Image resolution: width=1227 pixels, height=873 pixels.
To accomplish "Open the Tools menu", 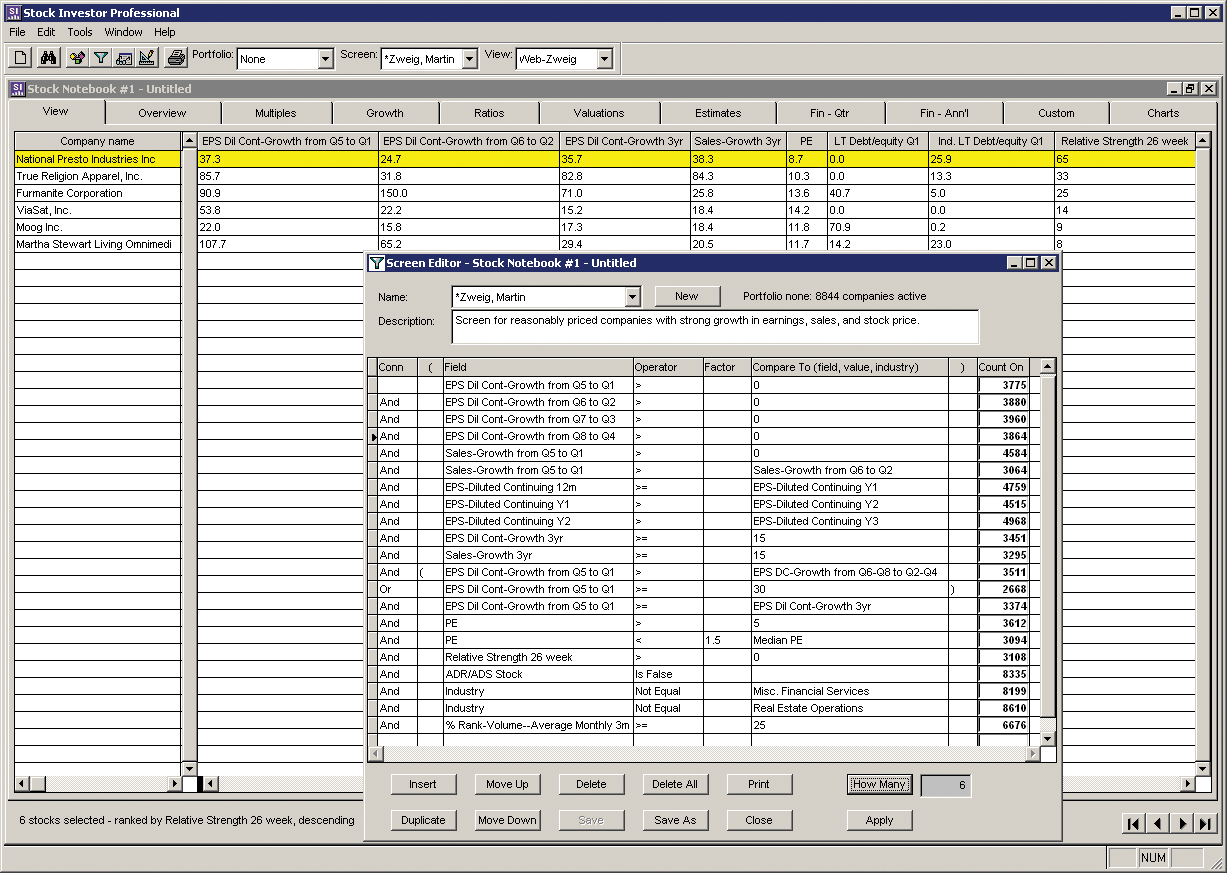I will point(80,32).
